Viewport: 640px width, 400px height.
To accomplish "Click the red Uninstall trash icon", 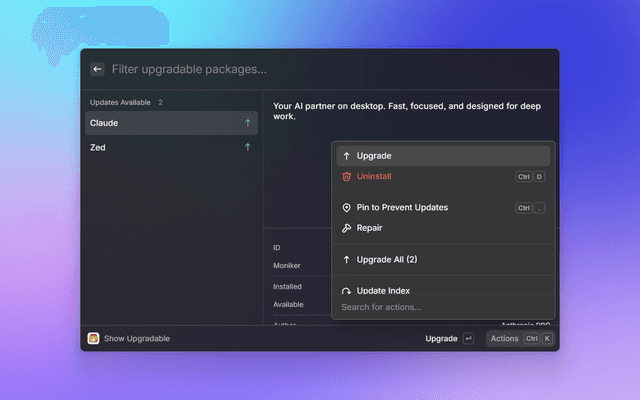I will tap(346, 176).
